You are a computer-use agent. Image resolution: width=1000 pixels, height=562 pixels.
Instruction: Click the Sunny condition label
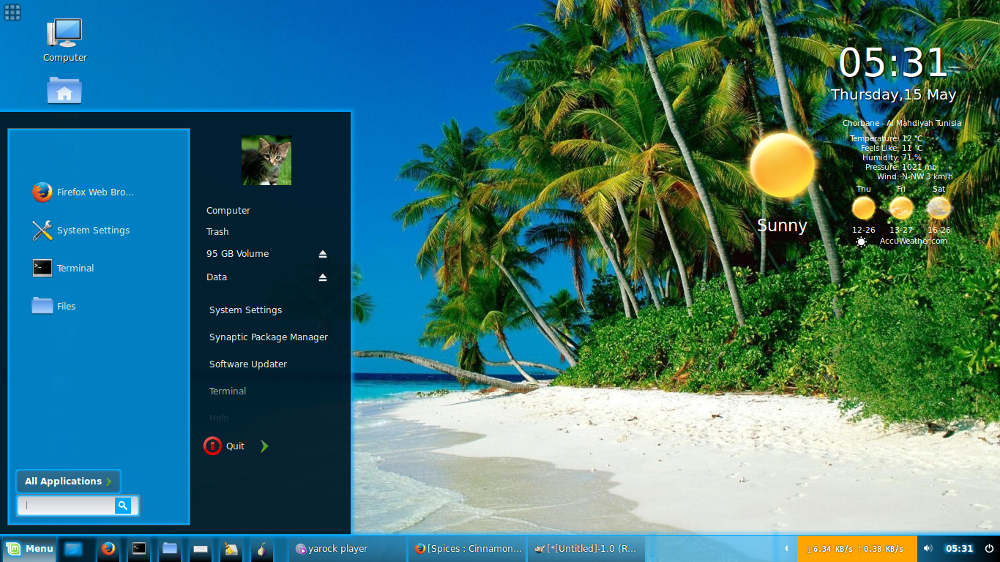tap(782, 225)
